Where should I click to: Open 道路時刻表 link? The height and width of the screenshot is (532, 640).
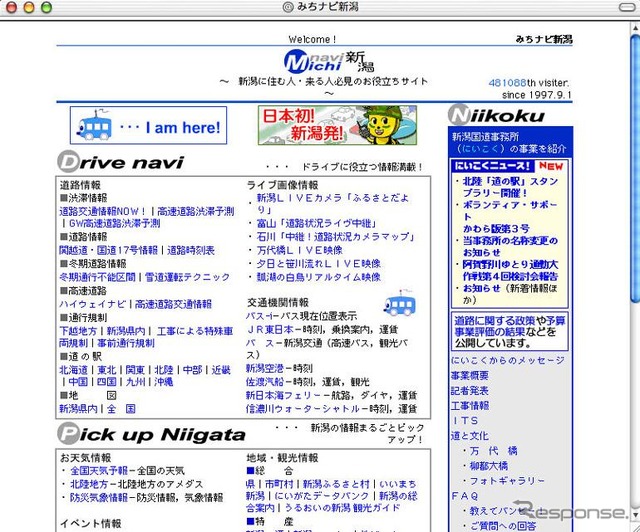pyautogui.click(x=191, y=250)
